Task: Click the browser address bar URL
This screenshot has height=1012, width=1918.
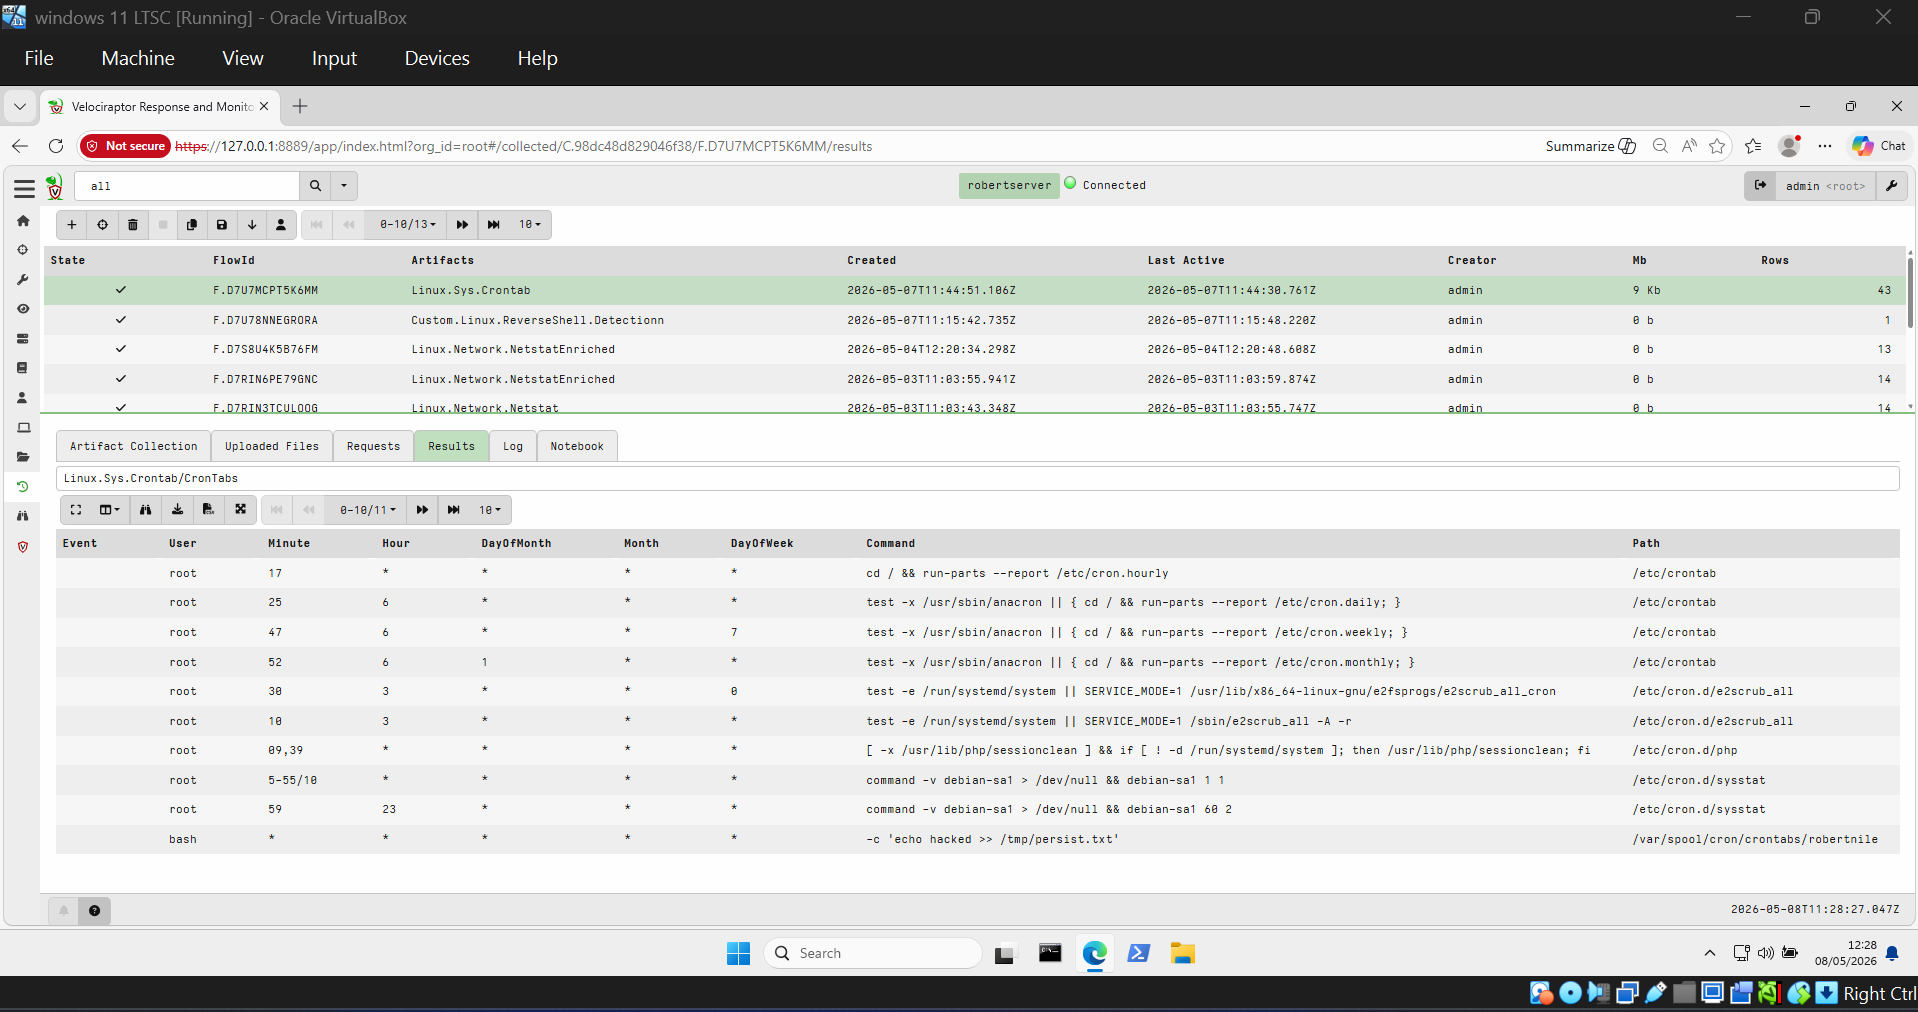Action: (523, 147)
